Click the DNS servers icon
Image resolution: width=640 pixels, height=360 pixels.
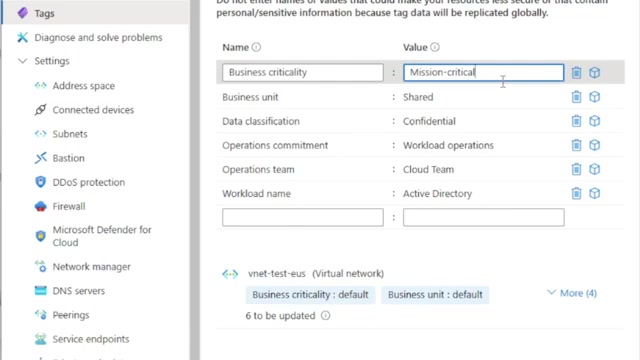40,291
